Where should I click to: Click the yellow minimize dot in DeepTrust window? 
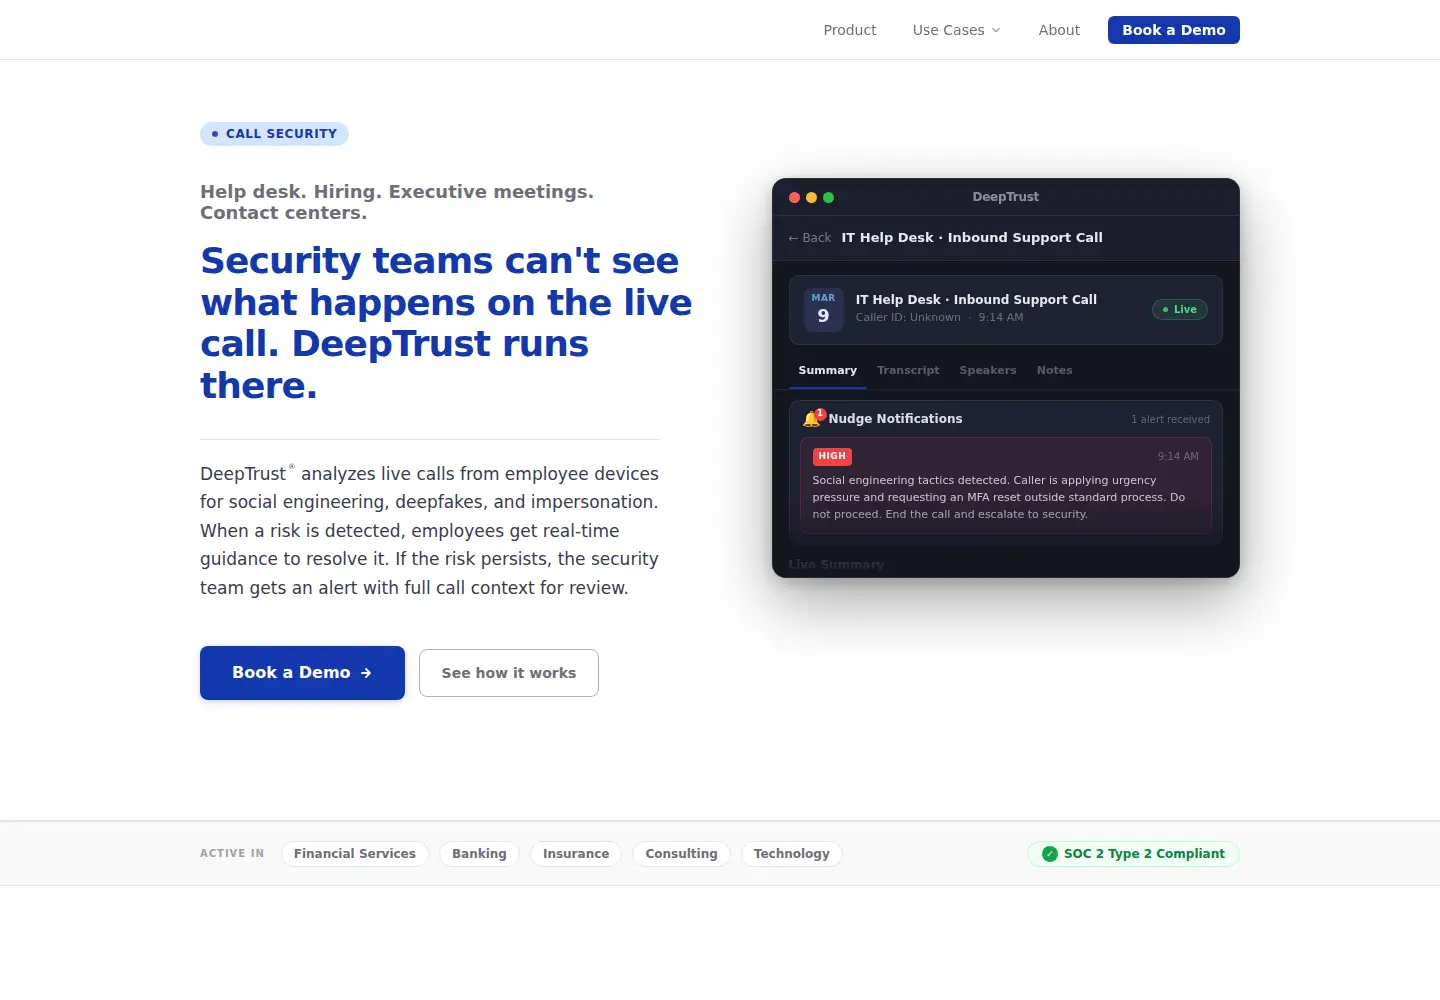pos(811,198)
